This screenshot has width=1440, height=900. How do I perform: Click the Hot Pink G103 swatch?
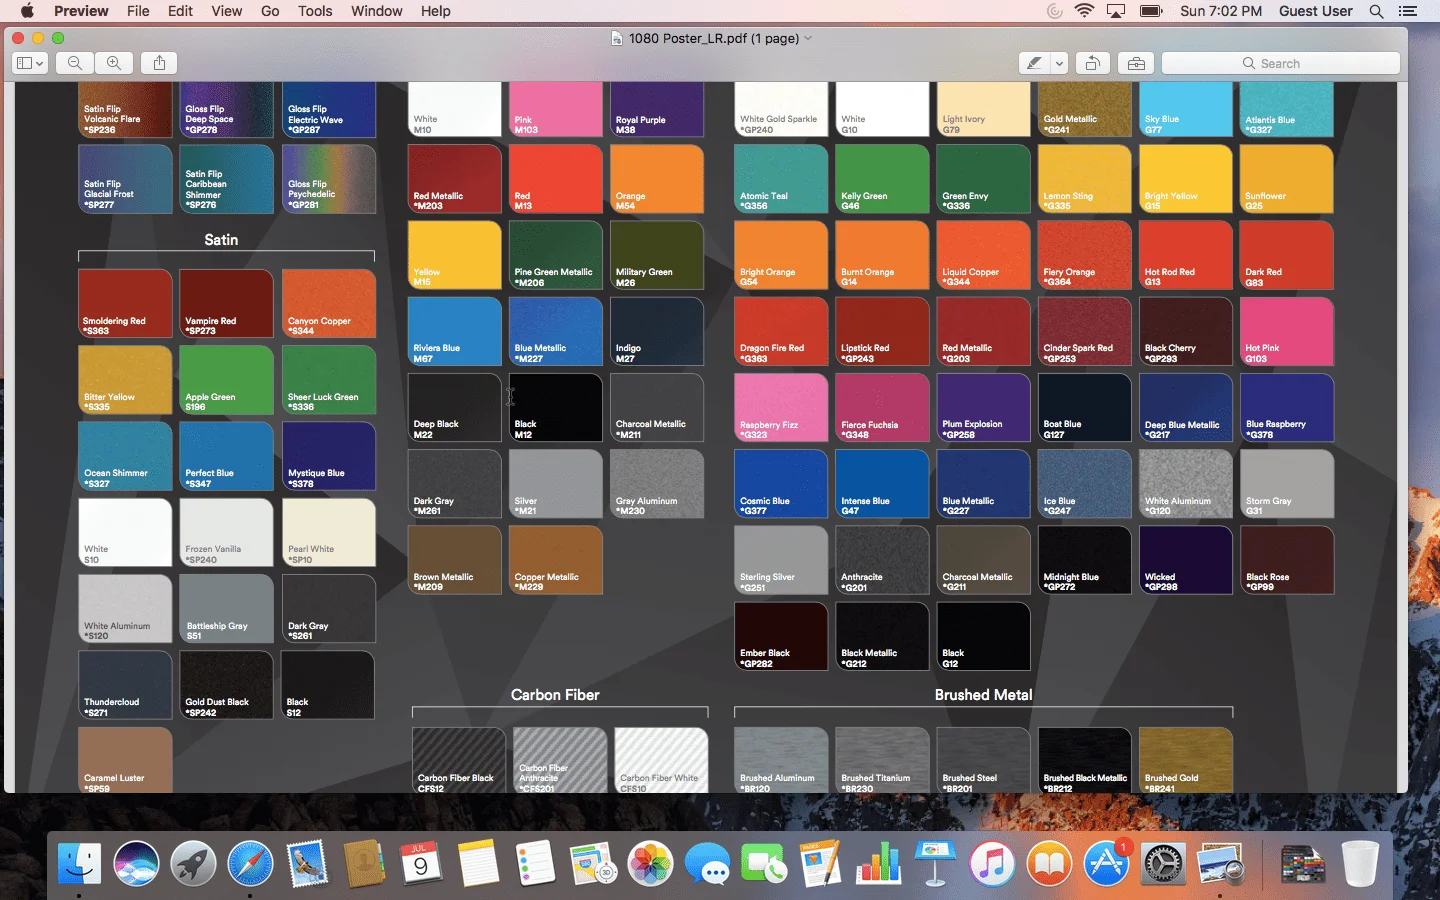1286,332
